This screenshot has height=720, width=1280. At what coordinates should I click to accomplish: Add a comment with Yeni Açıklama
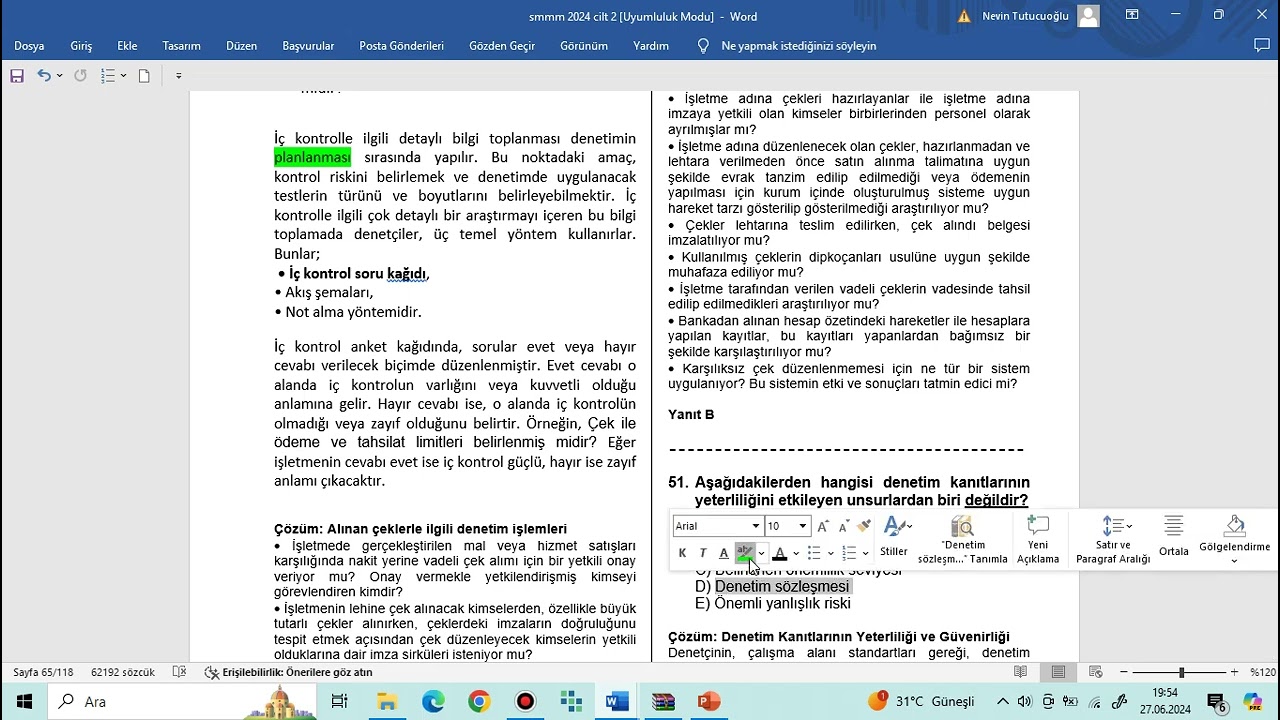click(1038, 540)
